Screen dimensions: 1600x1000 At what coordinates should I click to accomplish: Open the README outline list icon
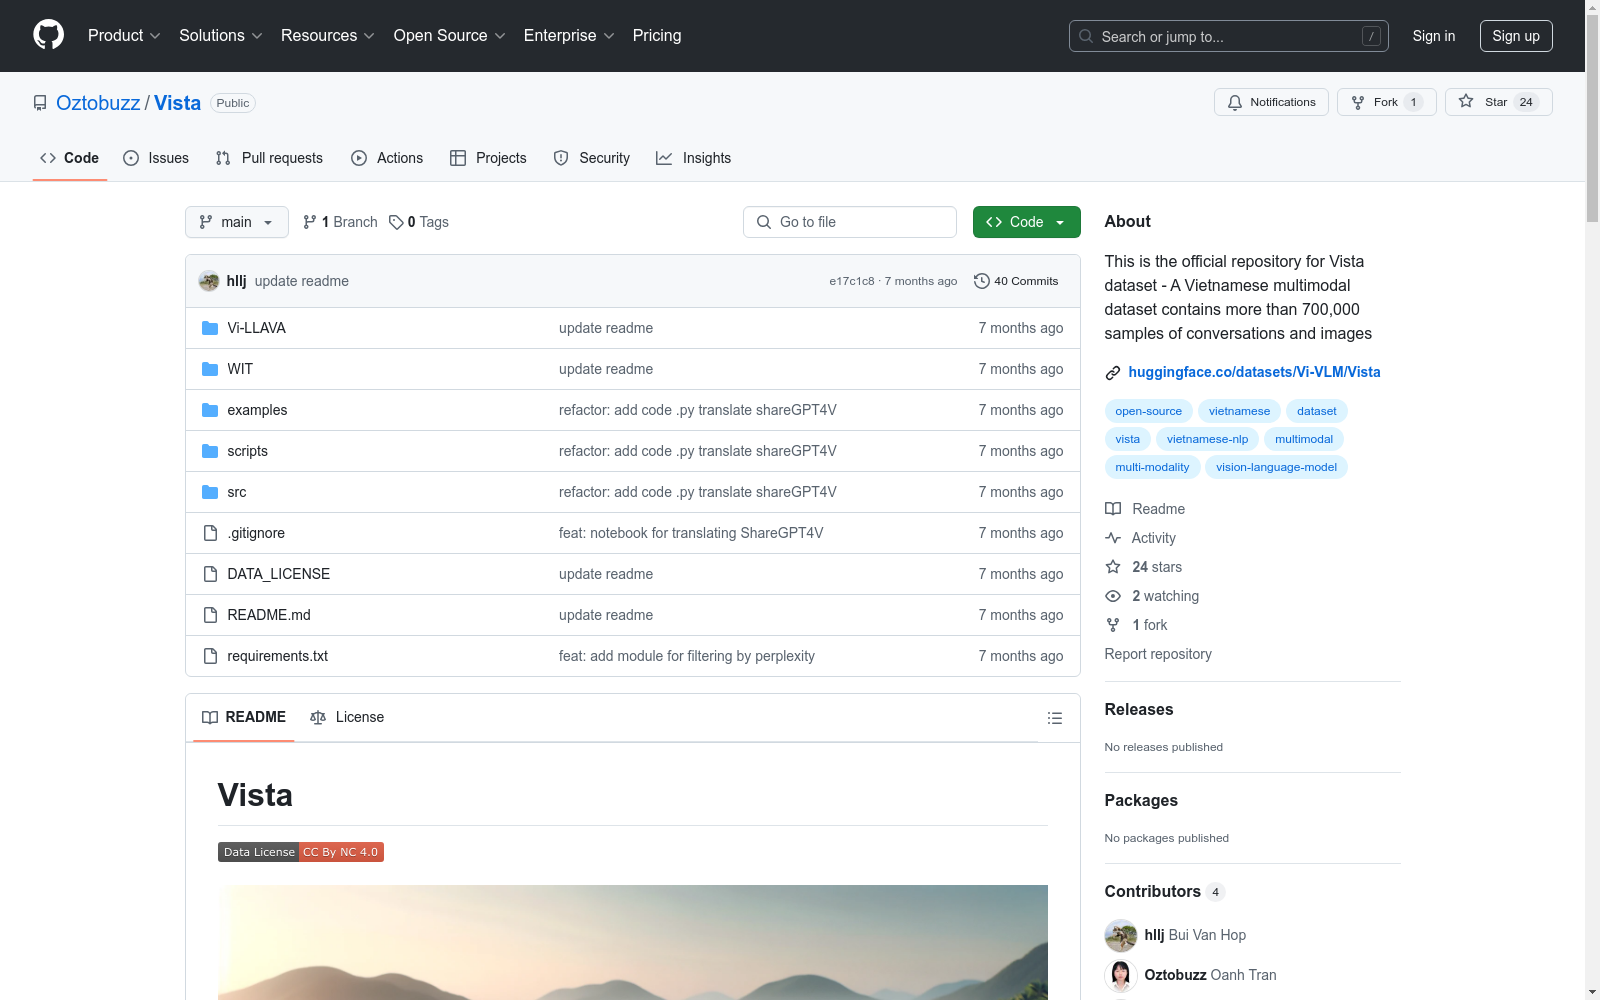1054,718
